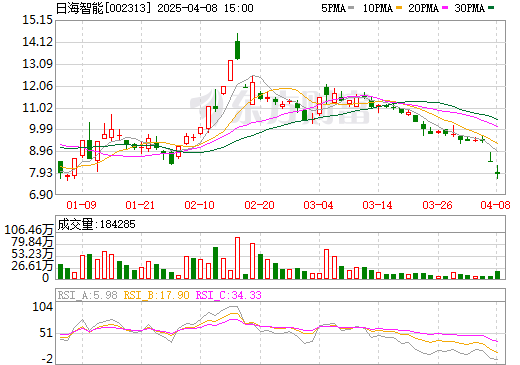This screenshot has height=365, width=520.
Task: Click the 106.46万 volume axis label
Action: pos(29,230)
